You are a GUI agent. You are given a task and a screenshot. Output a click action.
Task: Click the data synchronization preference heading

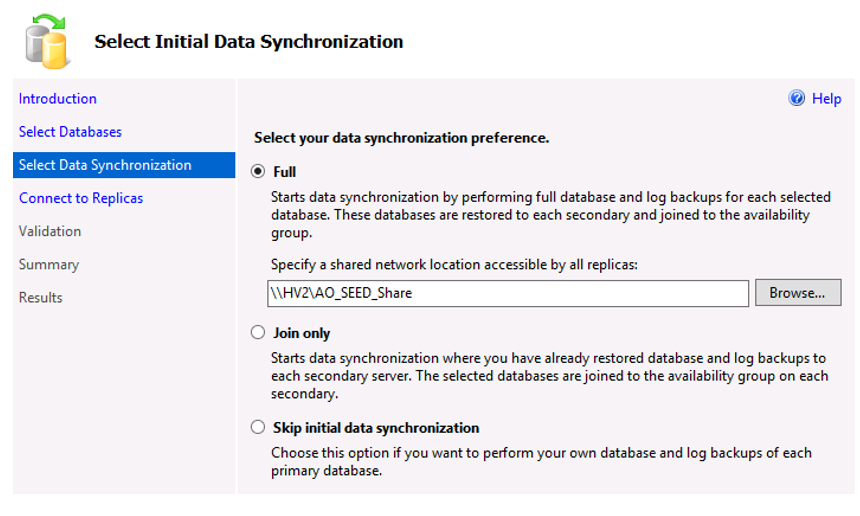[x=401, y=138]
